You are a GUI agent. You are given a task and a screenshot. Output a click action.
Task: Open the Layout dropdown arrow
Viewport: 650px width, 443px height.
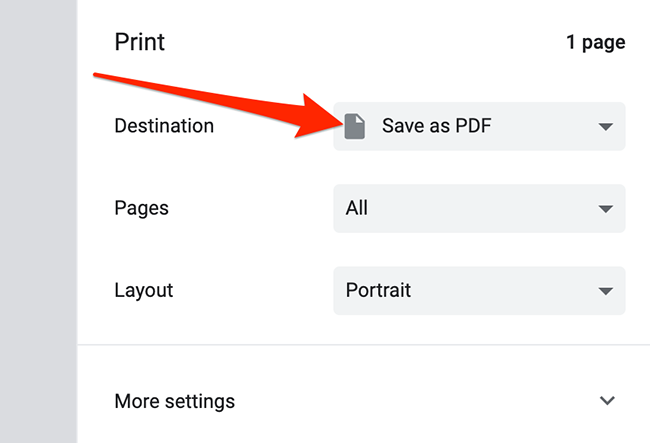click(x=604, y=291)
